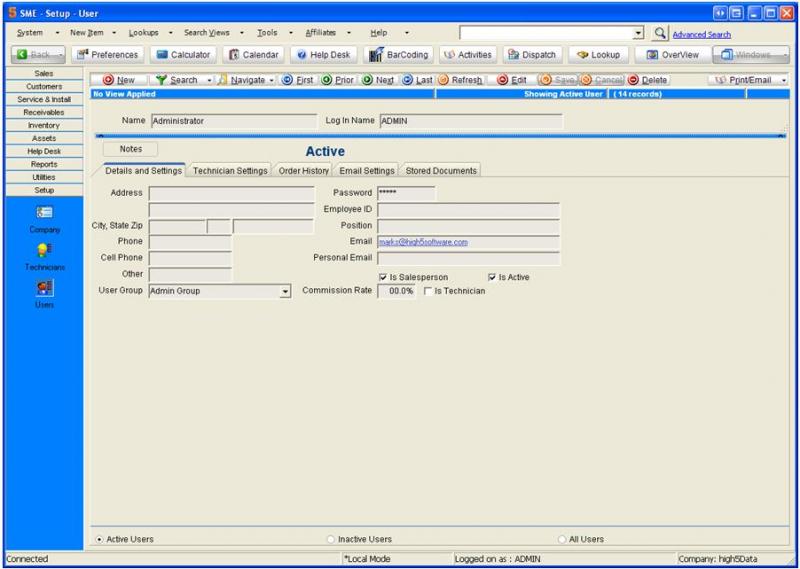Image resolution: width=800 pixels, height=569 pixels.
Task: Go to the Next record
Action: [378, 80]
